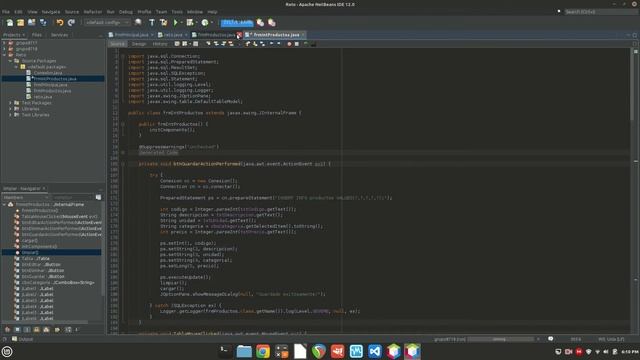Viewport: 640px width, 360px height.
Task: Click the Save All toolbar icon
Action: [x=43, y=22]
